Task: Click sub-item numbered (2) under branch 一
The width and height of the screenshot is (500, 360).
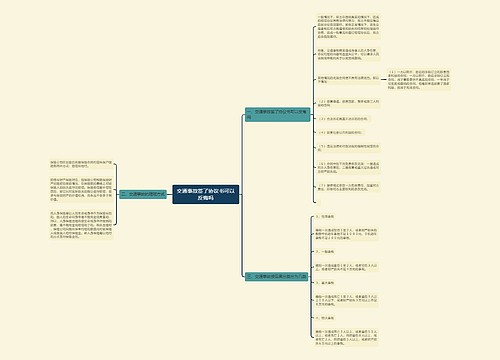Action: click(x=348, y=103)
